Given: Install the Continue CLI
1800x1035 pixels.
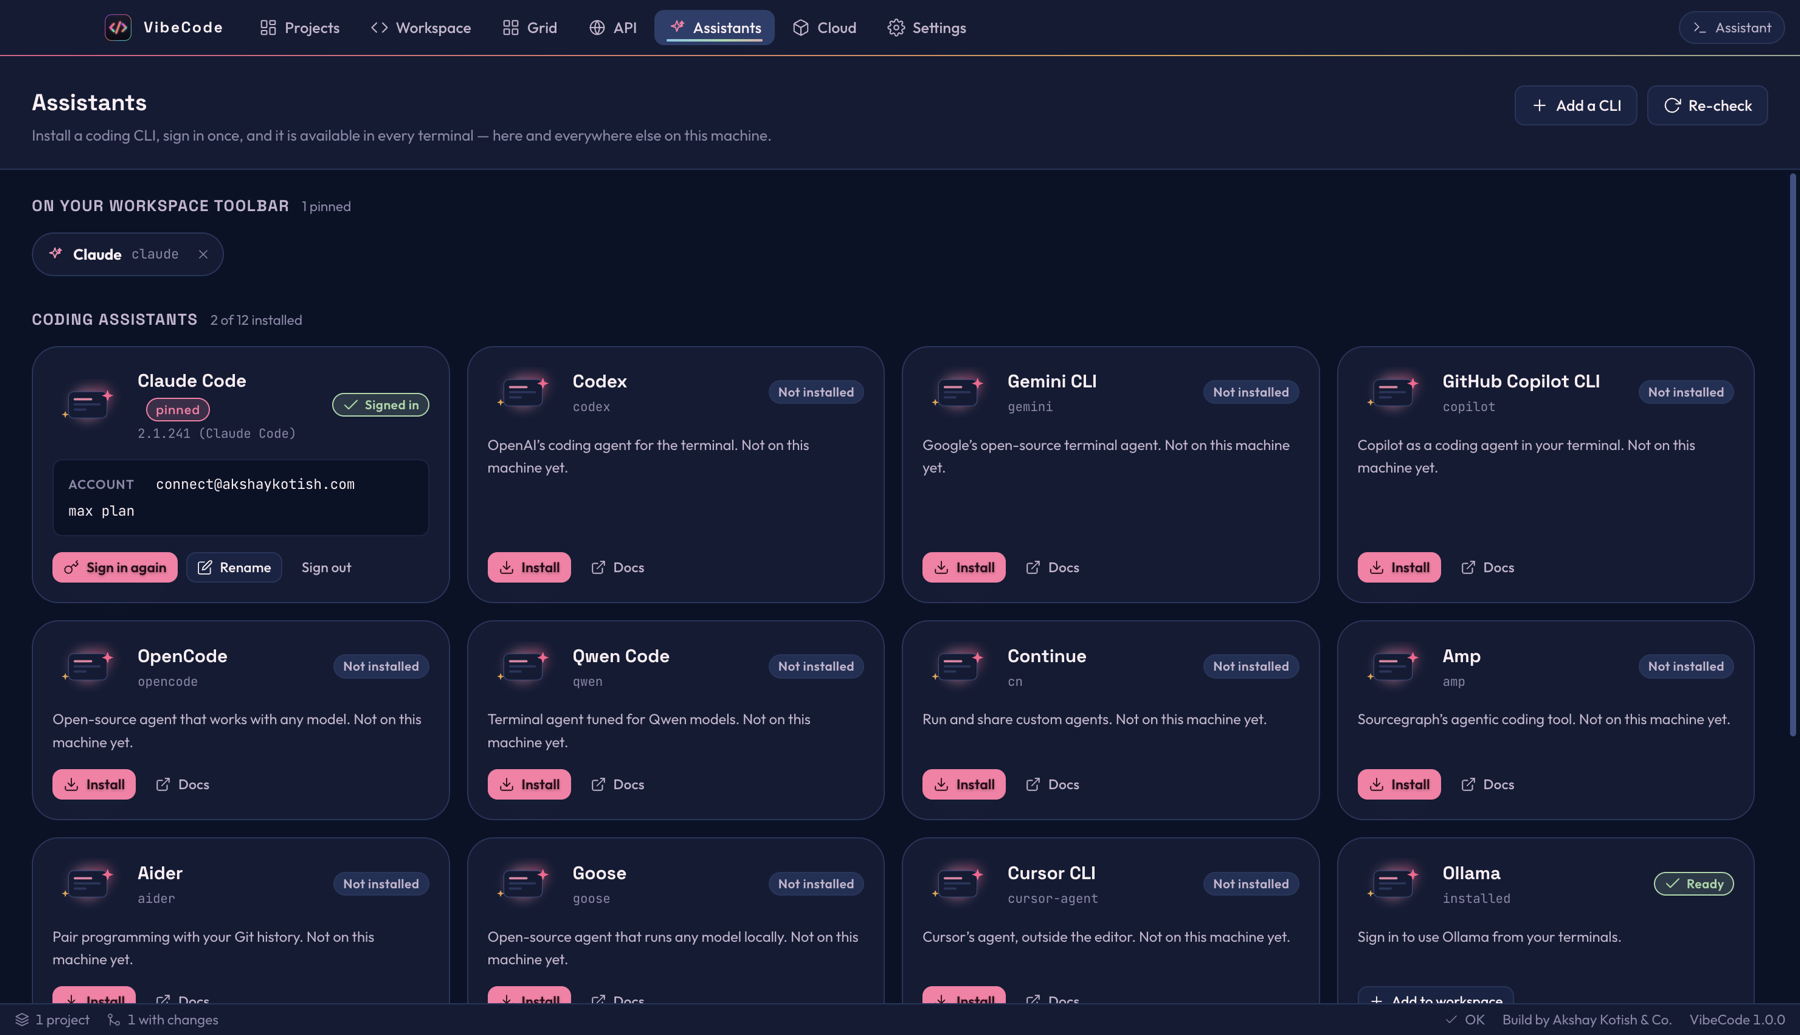Looking at the screenshot, I should pyautogui.click(x=964, y=784).
